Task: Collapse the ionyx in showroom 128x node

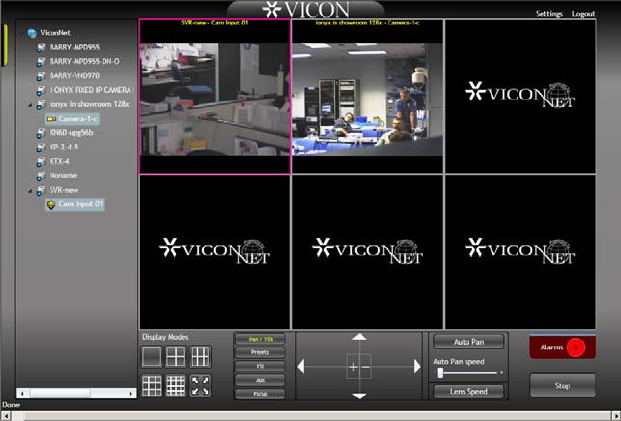Action: (30, 105)
